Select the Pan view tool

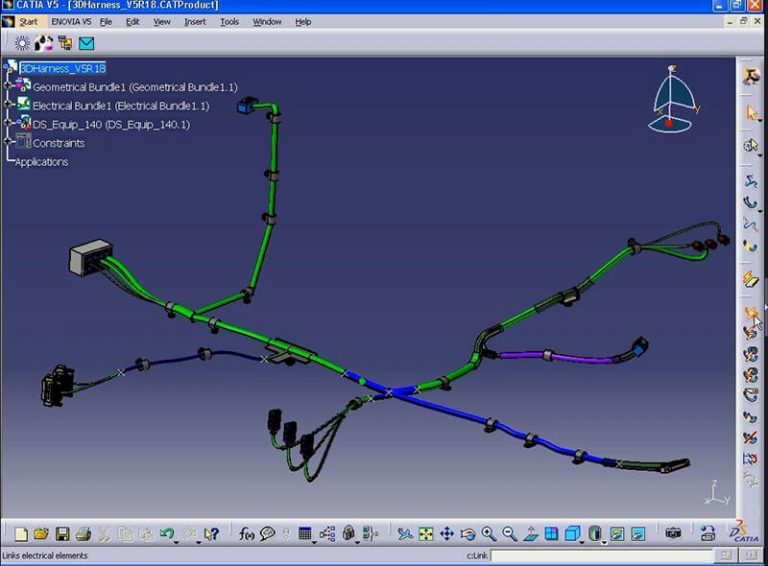[447, 534]
